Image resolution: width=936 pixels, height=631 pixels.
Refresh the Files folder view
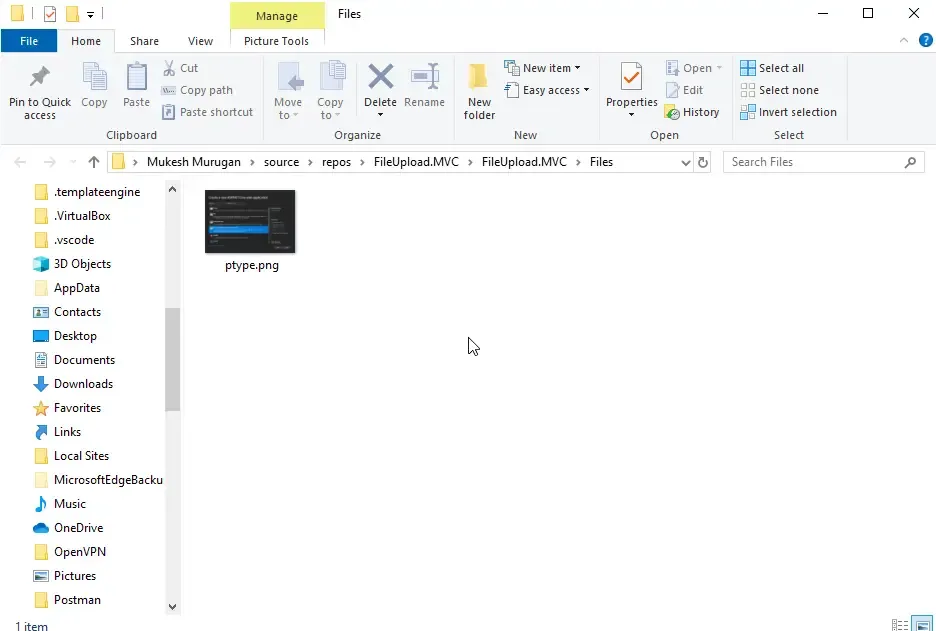pyautogui.click(x=703, y=161)
